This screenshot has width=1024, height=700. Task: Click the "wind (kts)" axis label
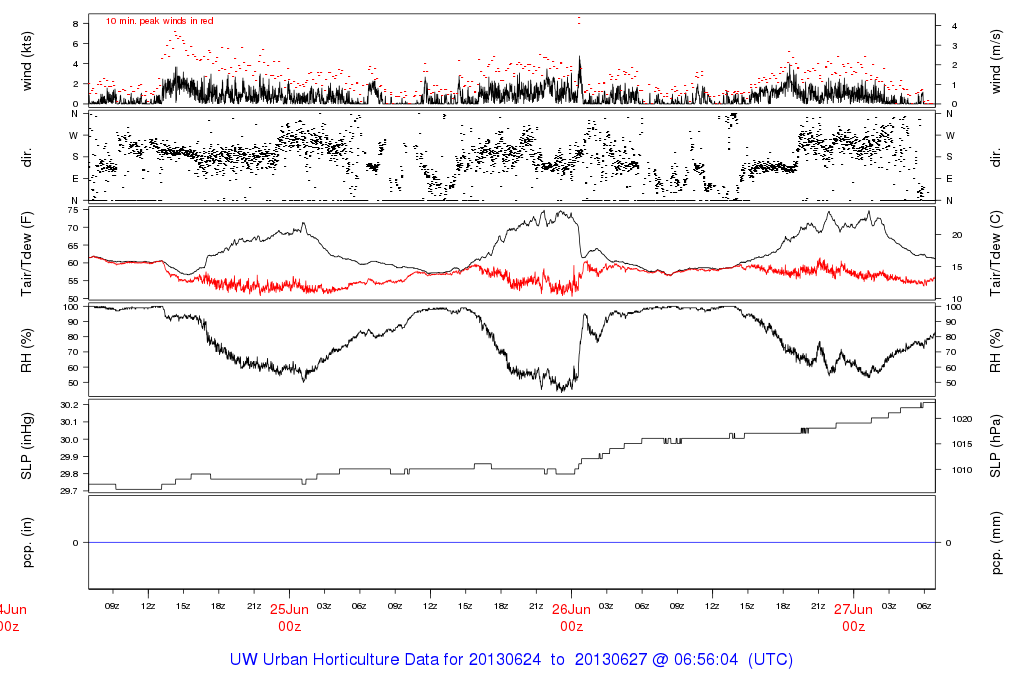pyautogui.click(x=27, y=61)
